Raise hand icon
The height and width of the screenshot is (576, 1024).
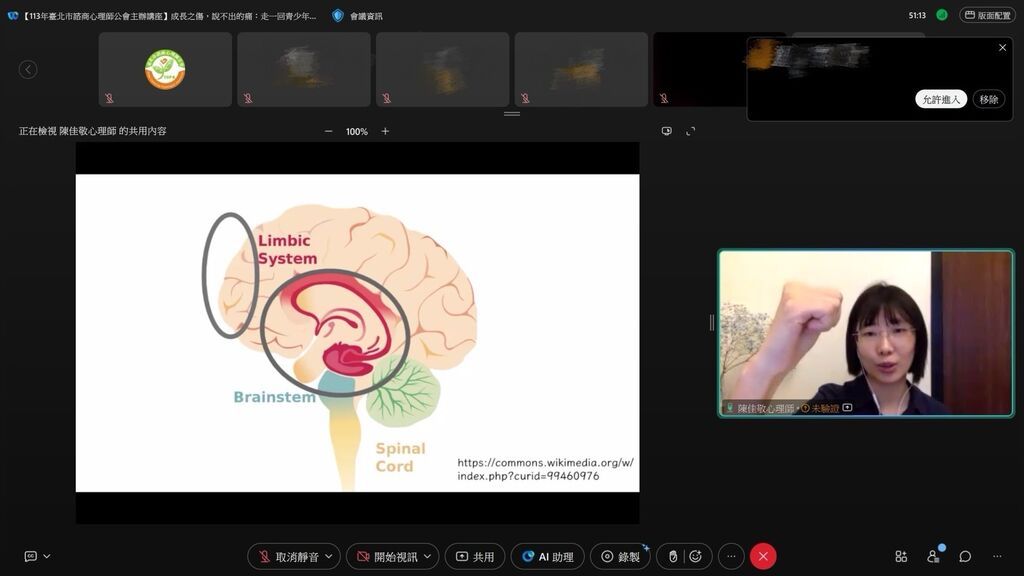(x=673, y=556)
